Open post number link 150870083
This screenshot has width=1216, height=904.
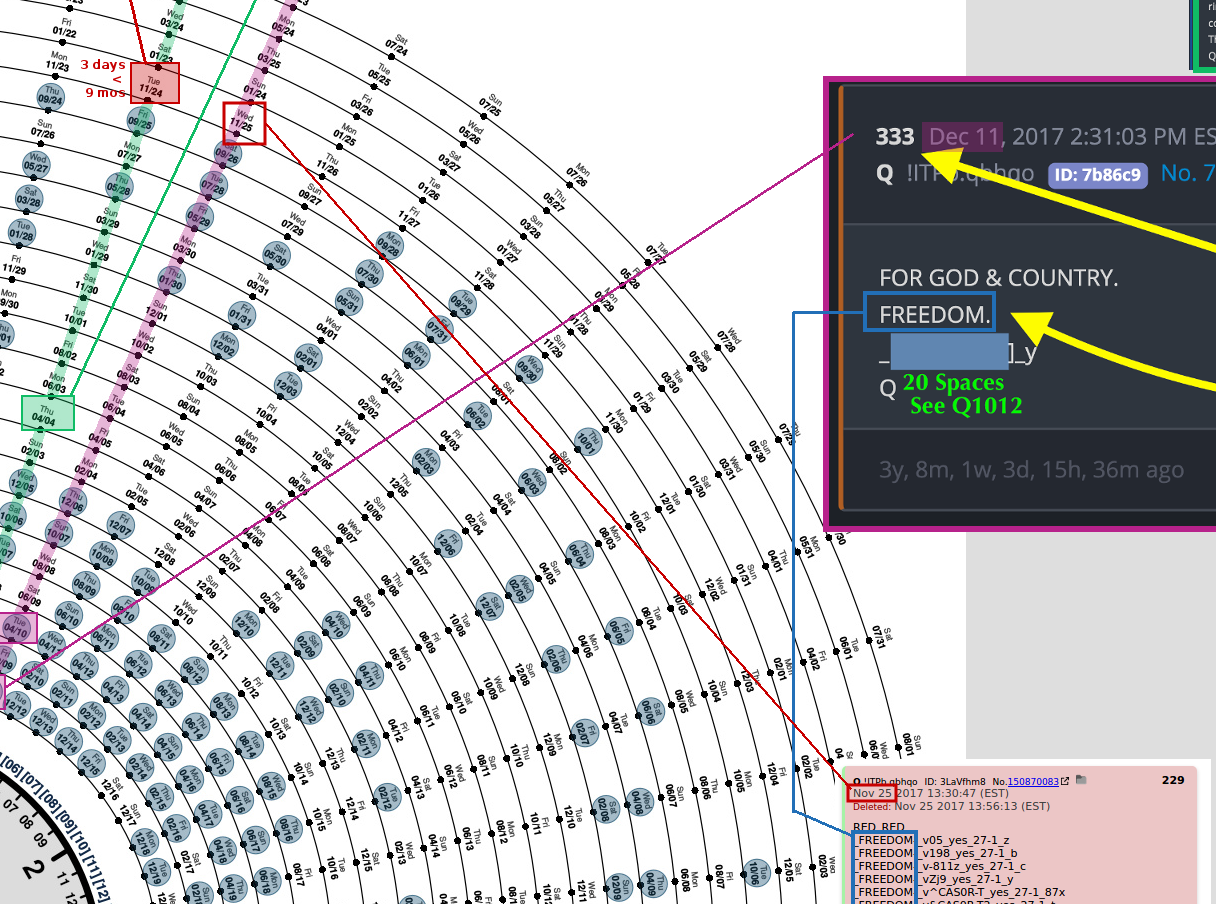tap(1033, 782)
